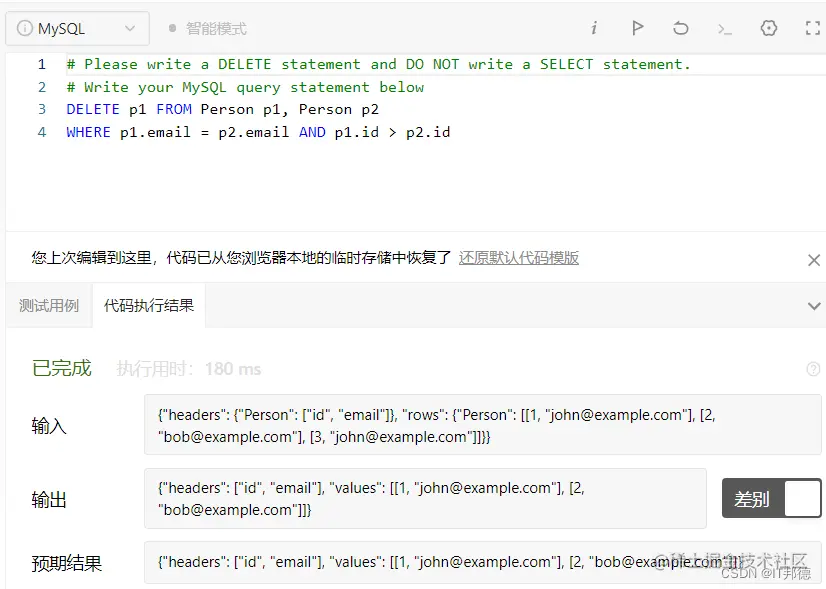
Task: Click the 输入 data box
Action: (483, 425)
